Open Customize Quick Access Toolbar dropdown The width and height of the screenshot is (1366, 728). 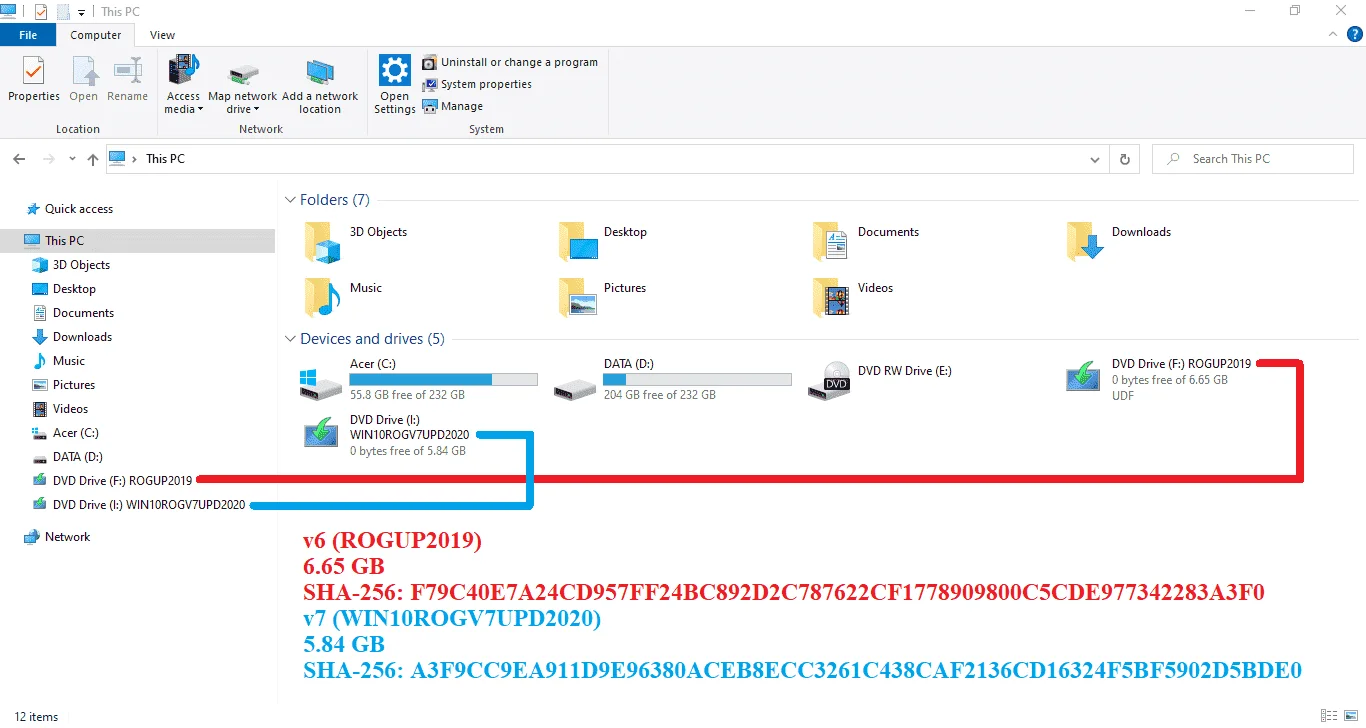pos(81,12)
